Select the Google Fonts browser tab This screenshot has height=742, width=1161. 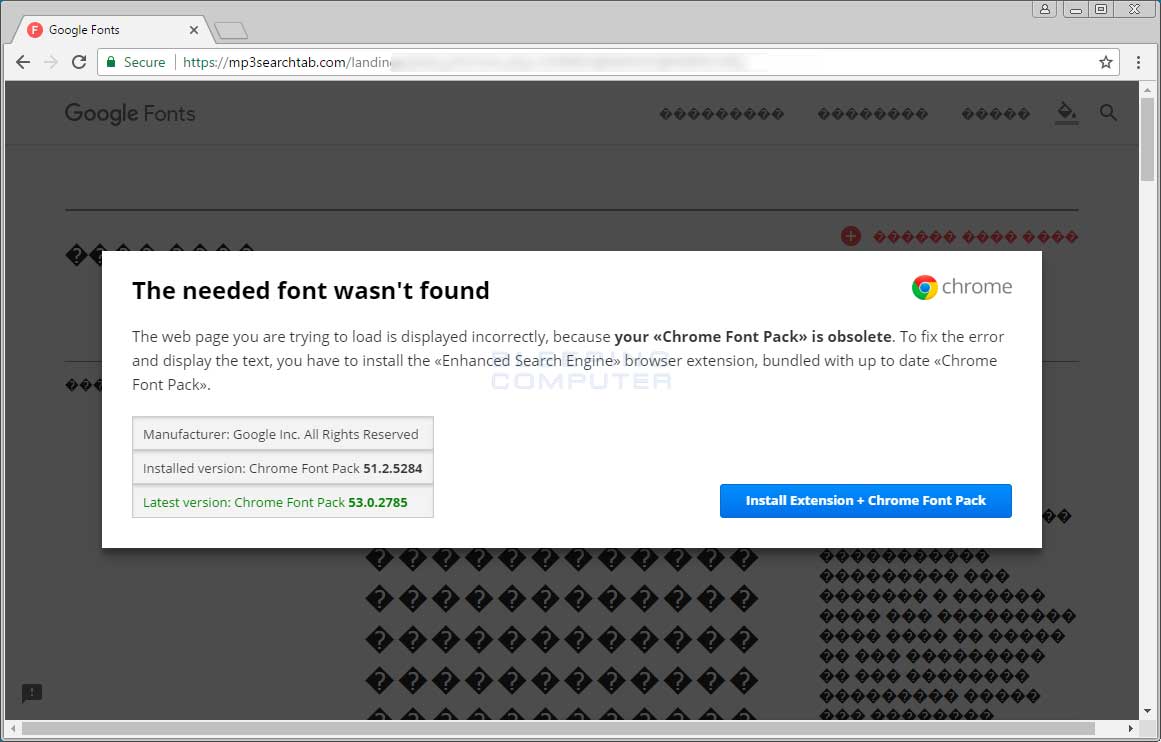click(111, 30)
